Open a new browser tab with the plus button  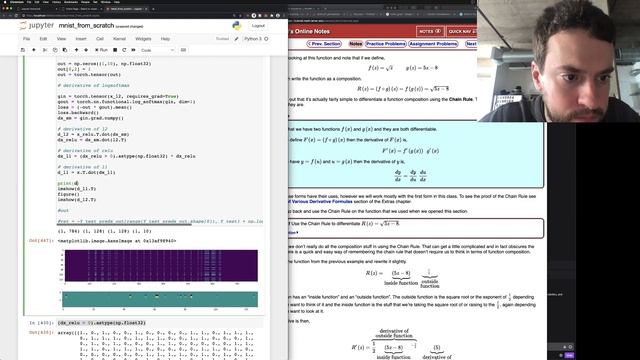tap(153, 9)
